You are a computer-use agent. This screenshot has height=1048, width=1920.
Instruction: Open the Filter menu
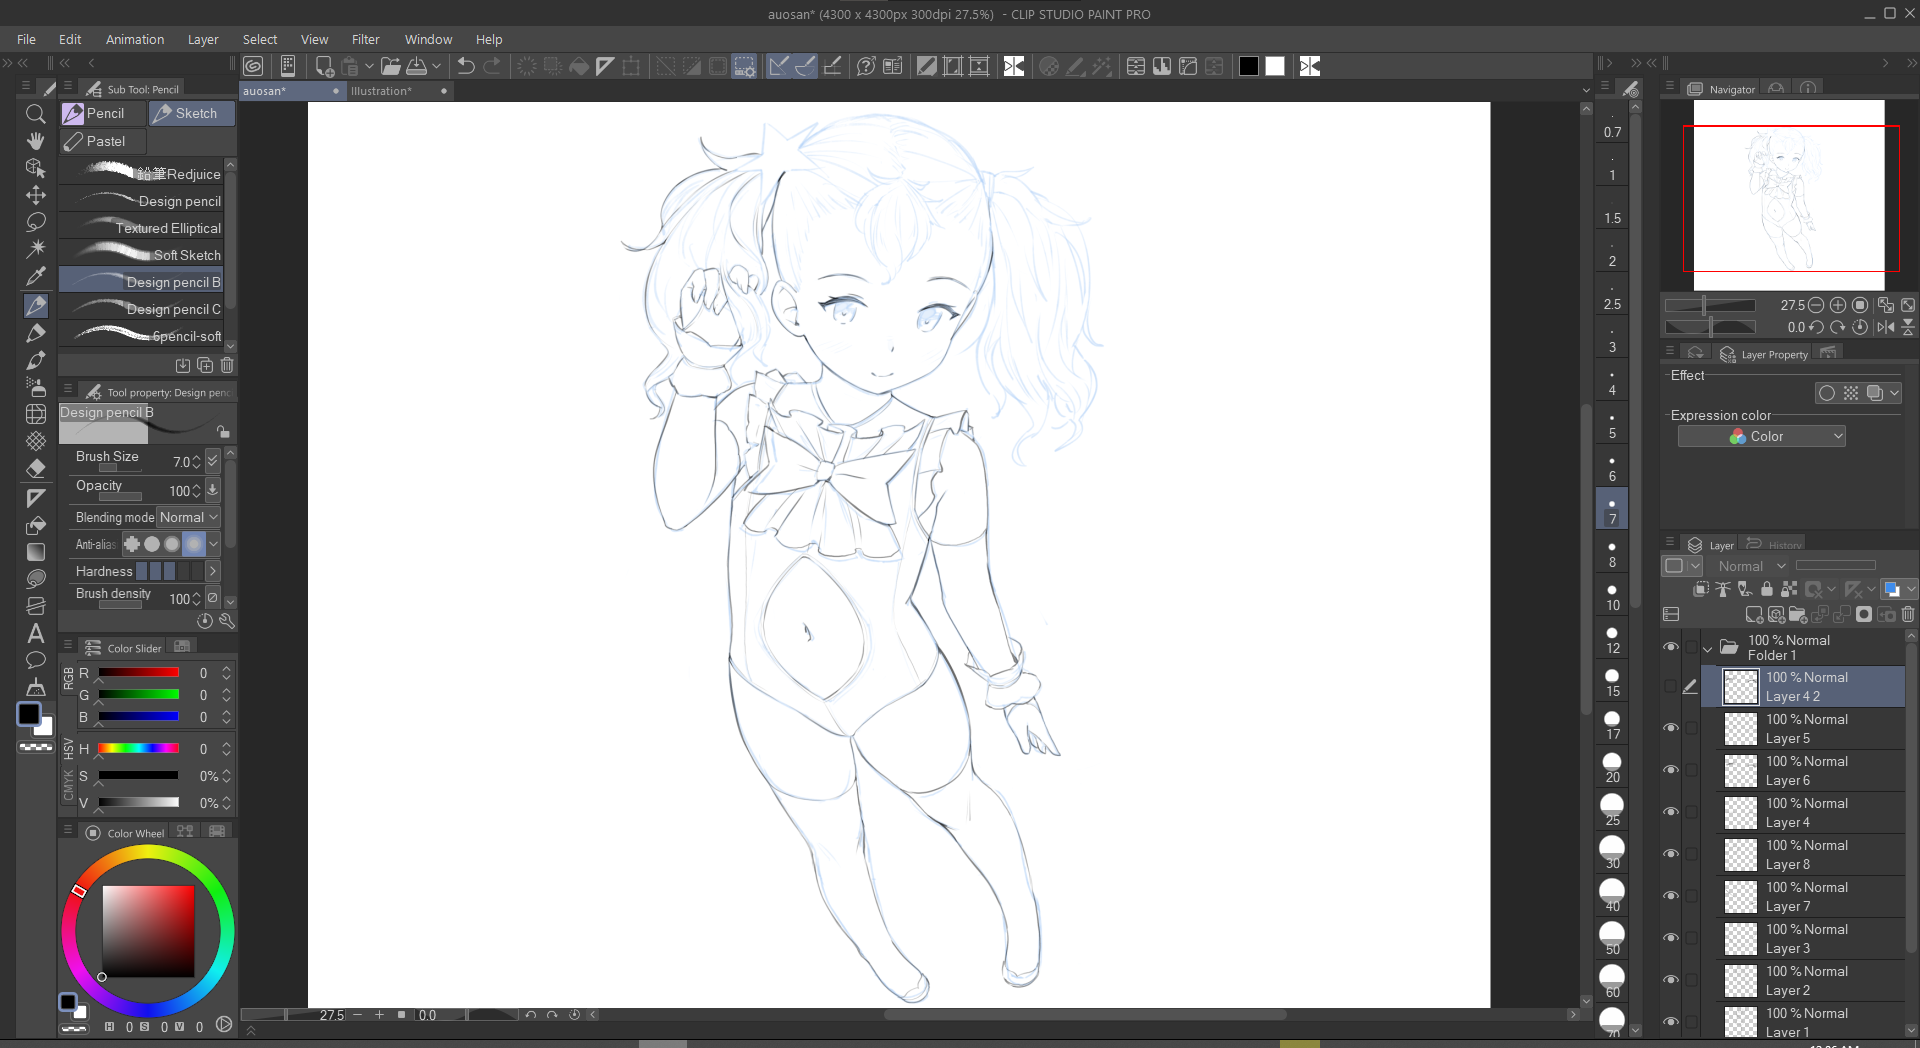click(366, 39)
